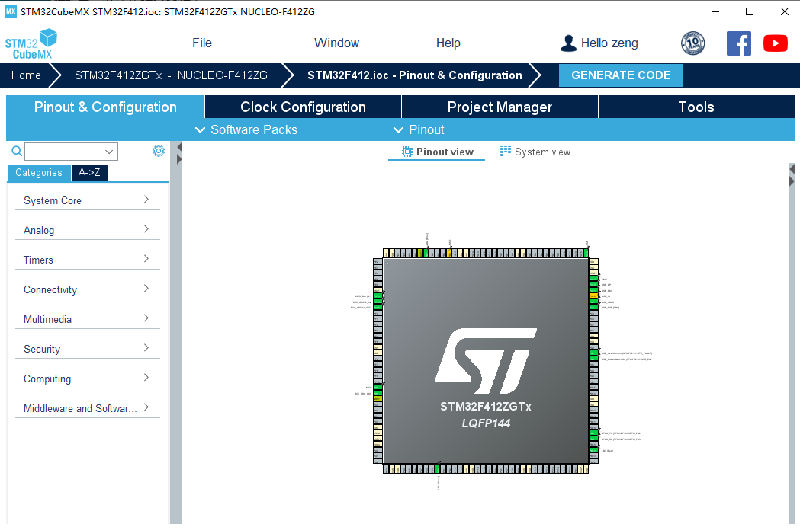
Task: Click the ST logo on the chip
Action: pos(485,361)
